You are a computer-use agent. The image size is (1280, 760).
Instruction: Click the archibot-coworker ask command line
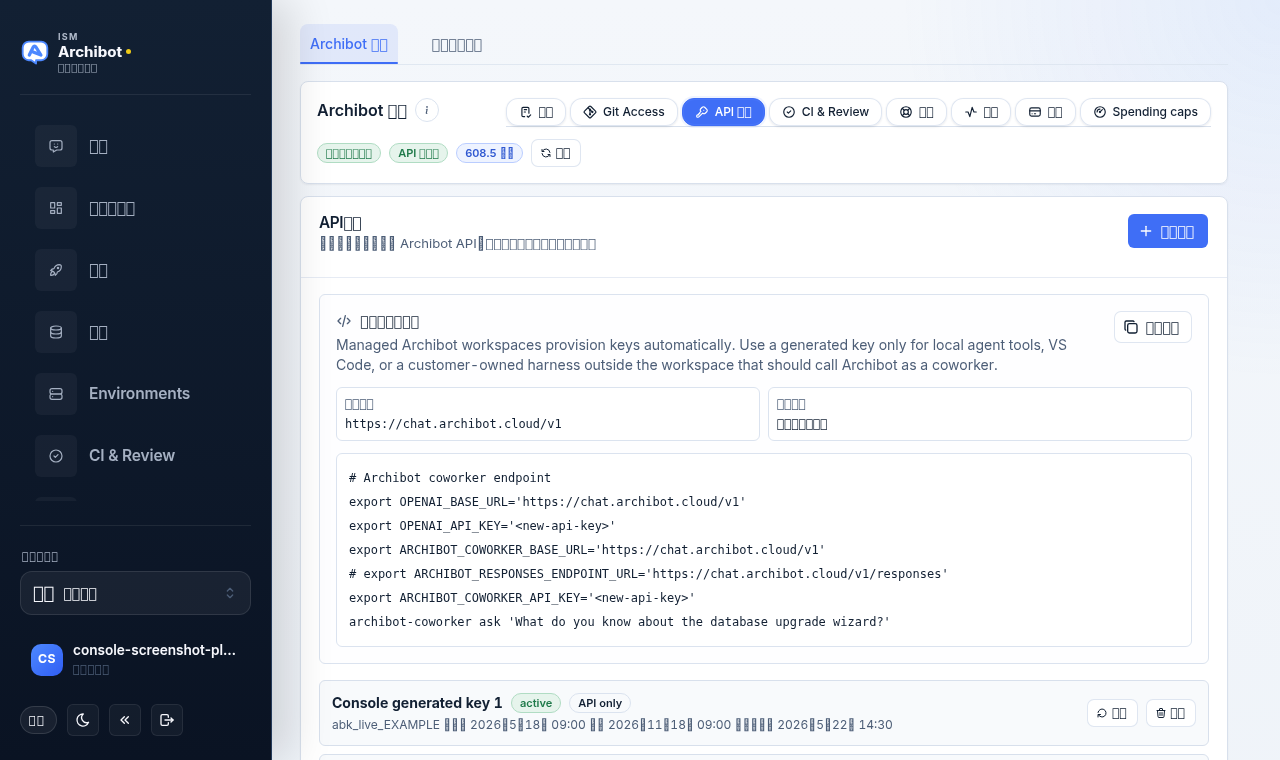619,622
